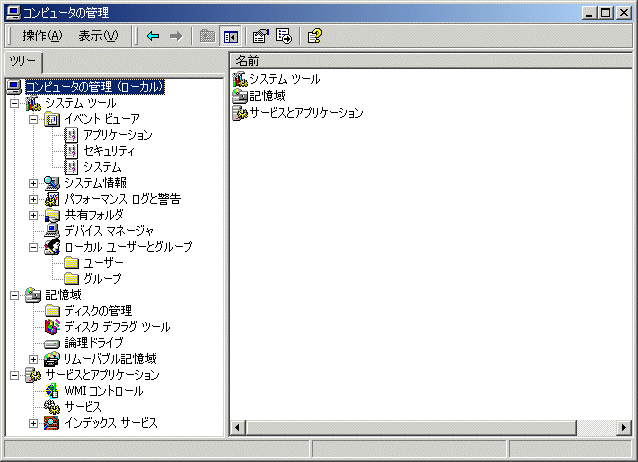
Task: Collapse the 記憶域 tree node
Action: click(x=14, y=295)
